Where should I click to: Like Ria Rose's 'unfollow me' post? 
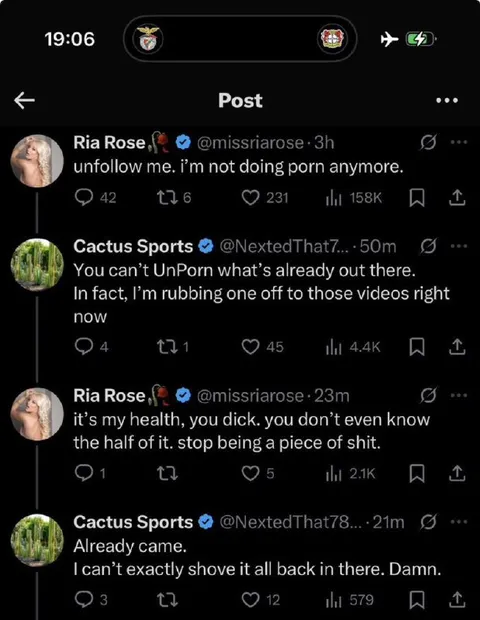(250, 198)
